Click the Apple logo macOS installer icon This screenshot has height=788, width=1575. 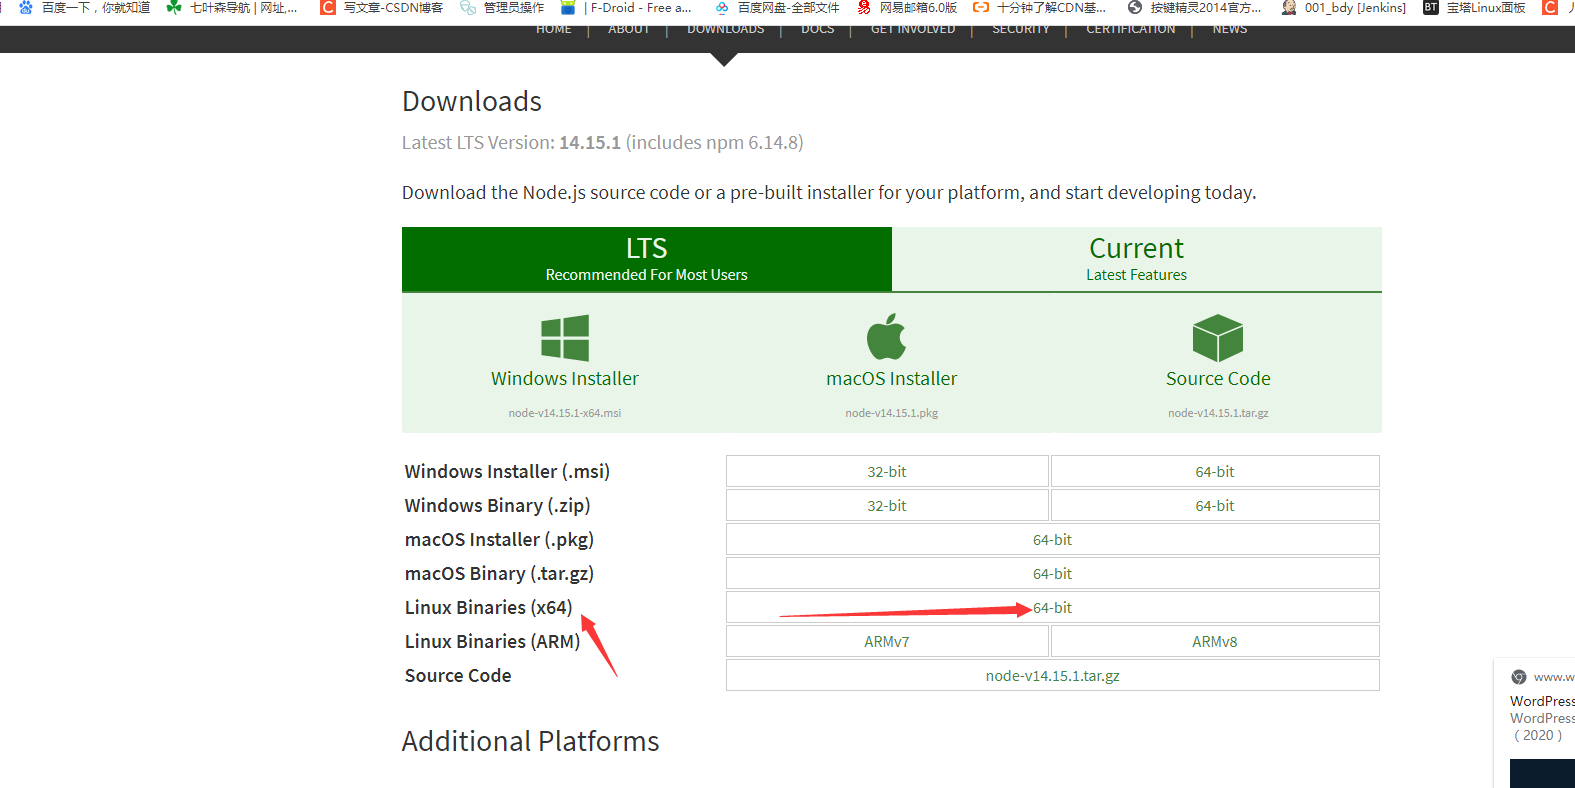[887, 336]
